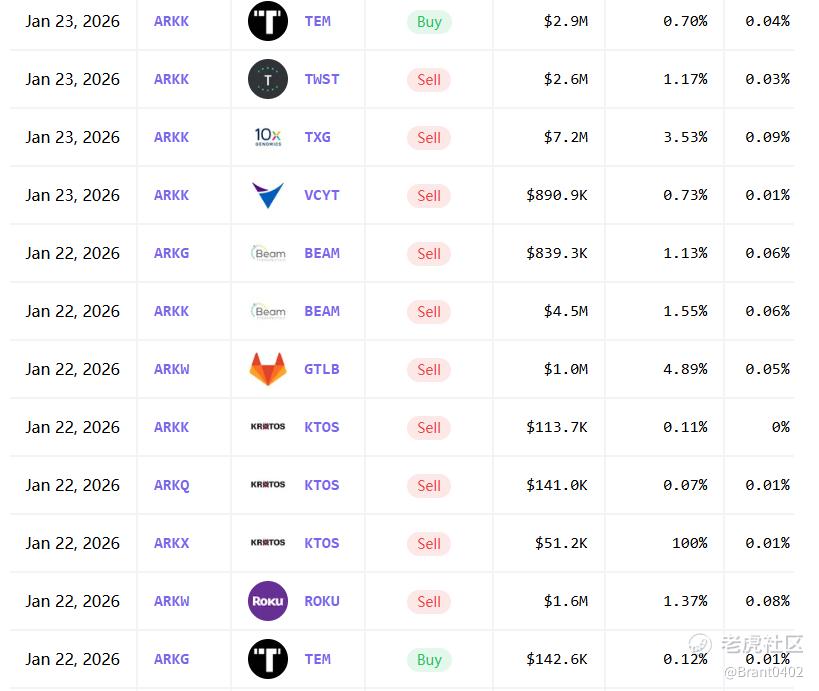Click the Sell badge in the GTLB row
Image resolution: width=819 pixels, height=691 pixels.
click(x=429, y=370)
